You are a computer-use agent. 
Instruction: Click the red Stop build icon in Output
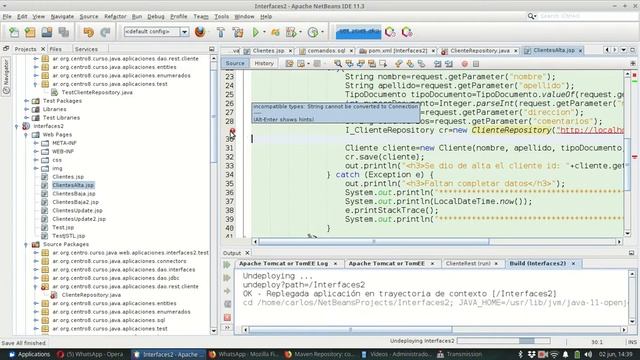click(227, 317)
